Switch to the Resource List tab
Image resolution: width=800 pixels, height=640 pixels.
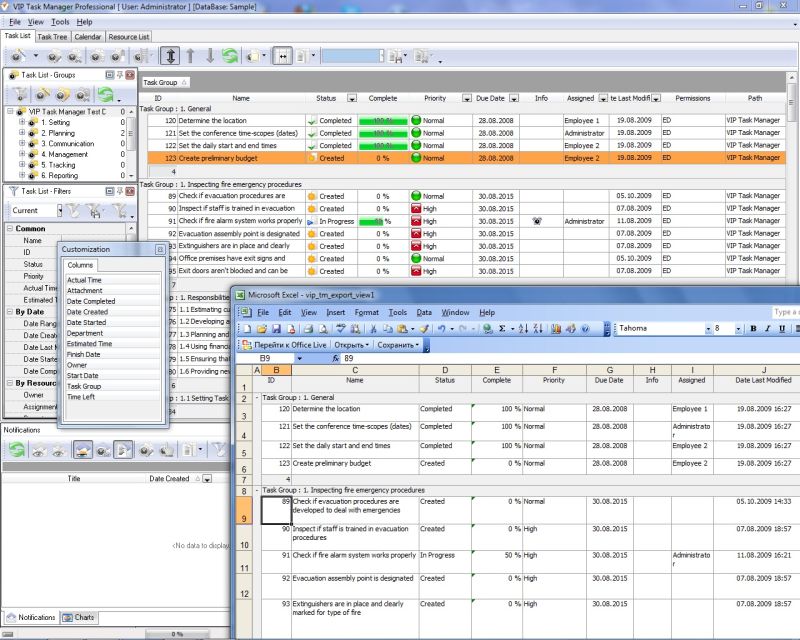pyautogui.click(x=129, y=37)
